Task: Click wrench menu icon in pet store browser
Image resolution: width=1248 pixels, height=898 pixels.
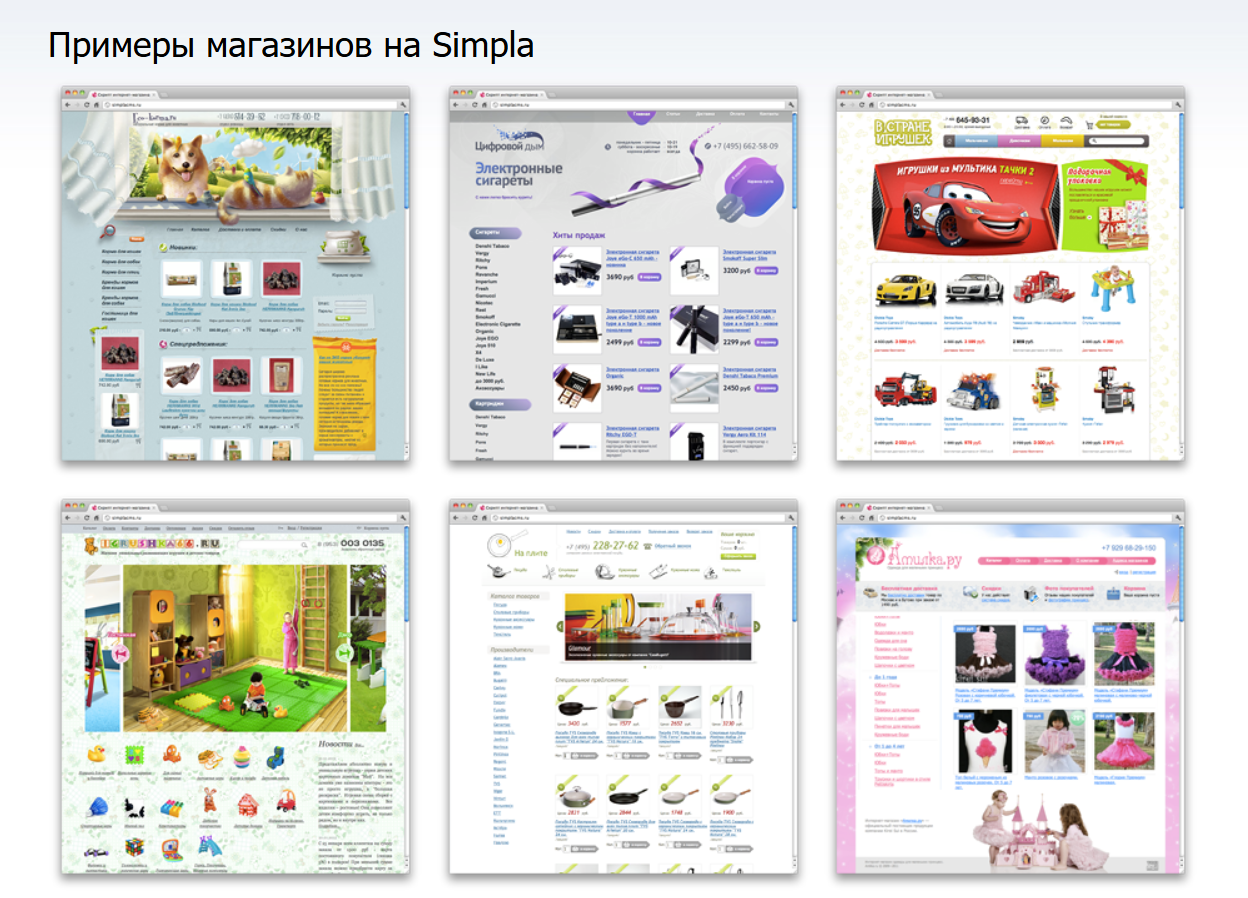Action: tap(401, 104)
